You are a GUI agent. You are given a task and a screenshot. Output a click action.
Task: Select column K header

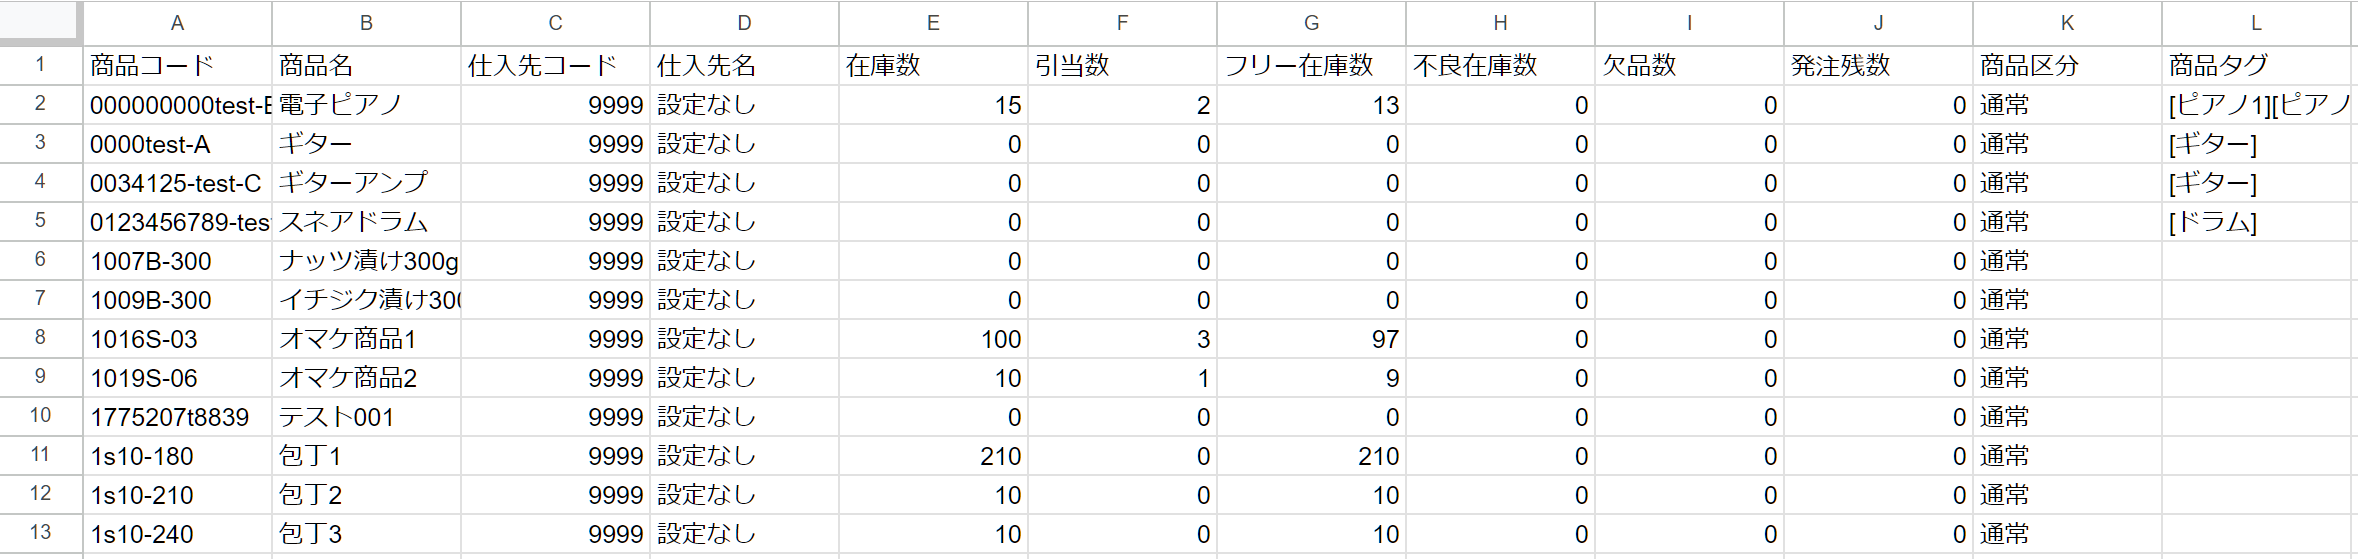(2067, 23)
